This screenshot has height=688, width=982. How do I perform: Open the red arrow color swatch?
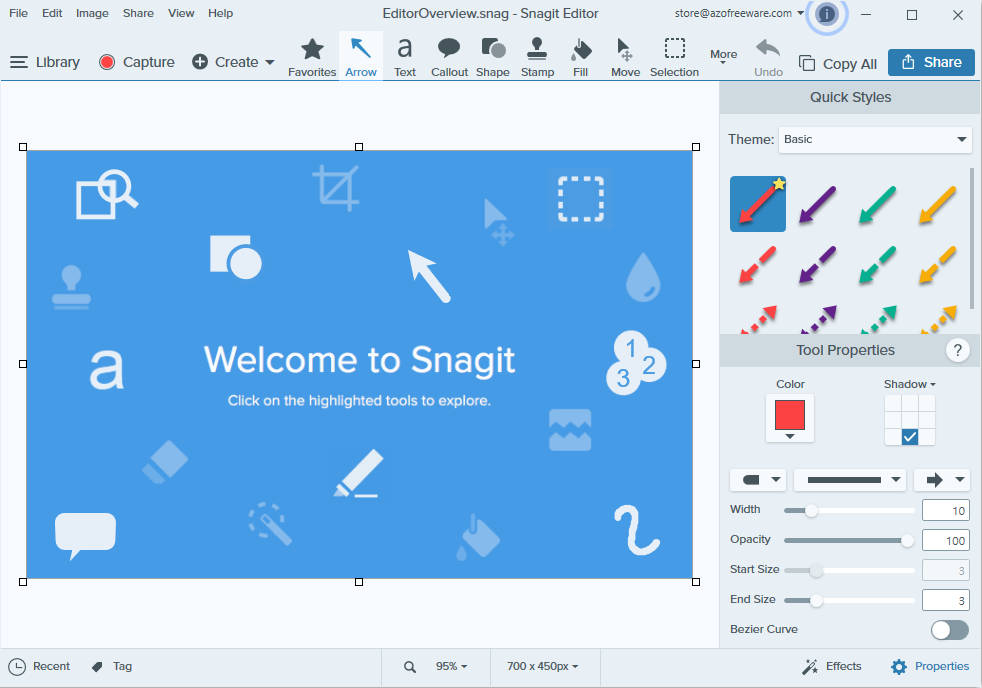pyautogui.click(x=789, y=414)
